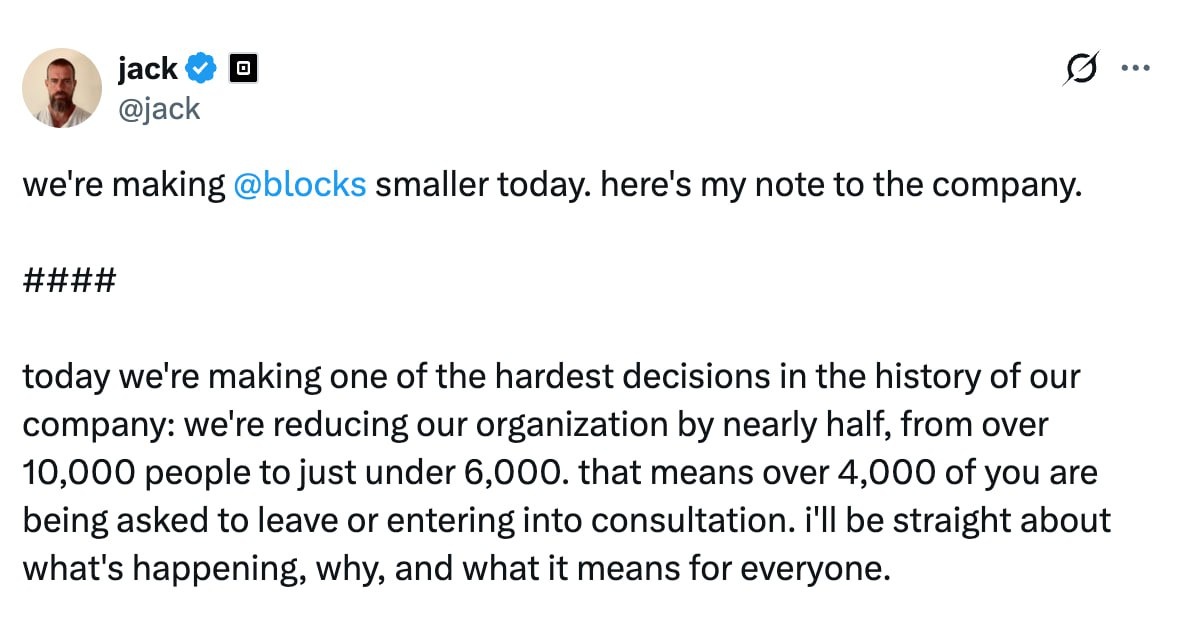
Task: Open the @jack handle link
Action: click(x=158, y=107)
